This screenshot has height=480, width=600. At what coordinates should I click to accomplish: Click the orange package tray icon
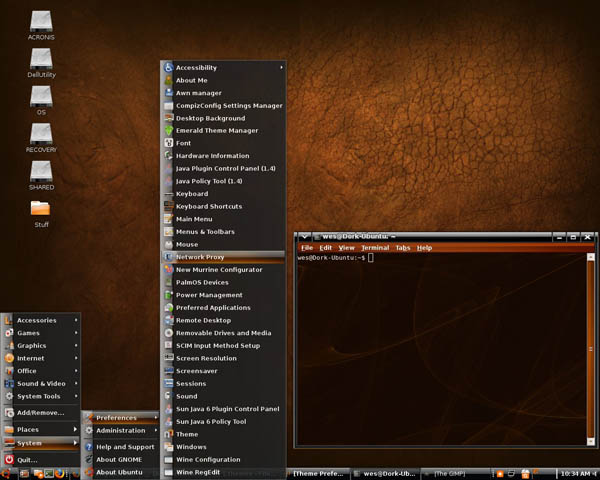(x=525, y=474)
